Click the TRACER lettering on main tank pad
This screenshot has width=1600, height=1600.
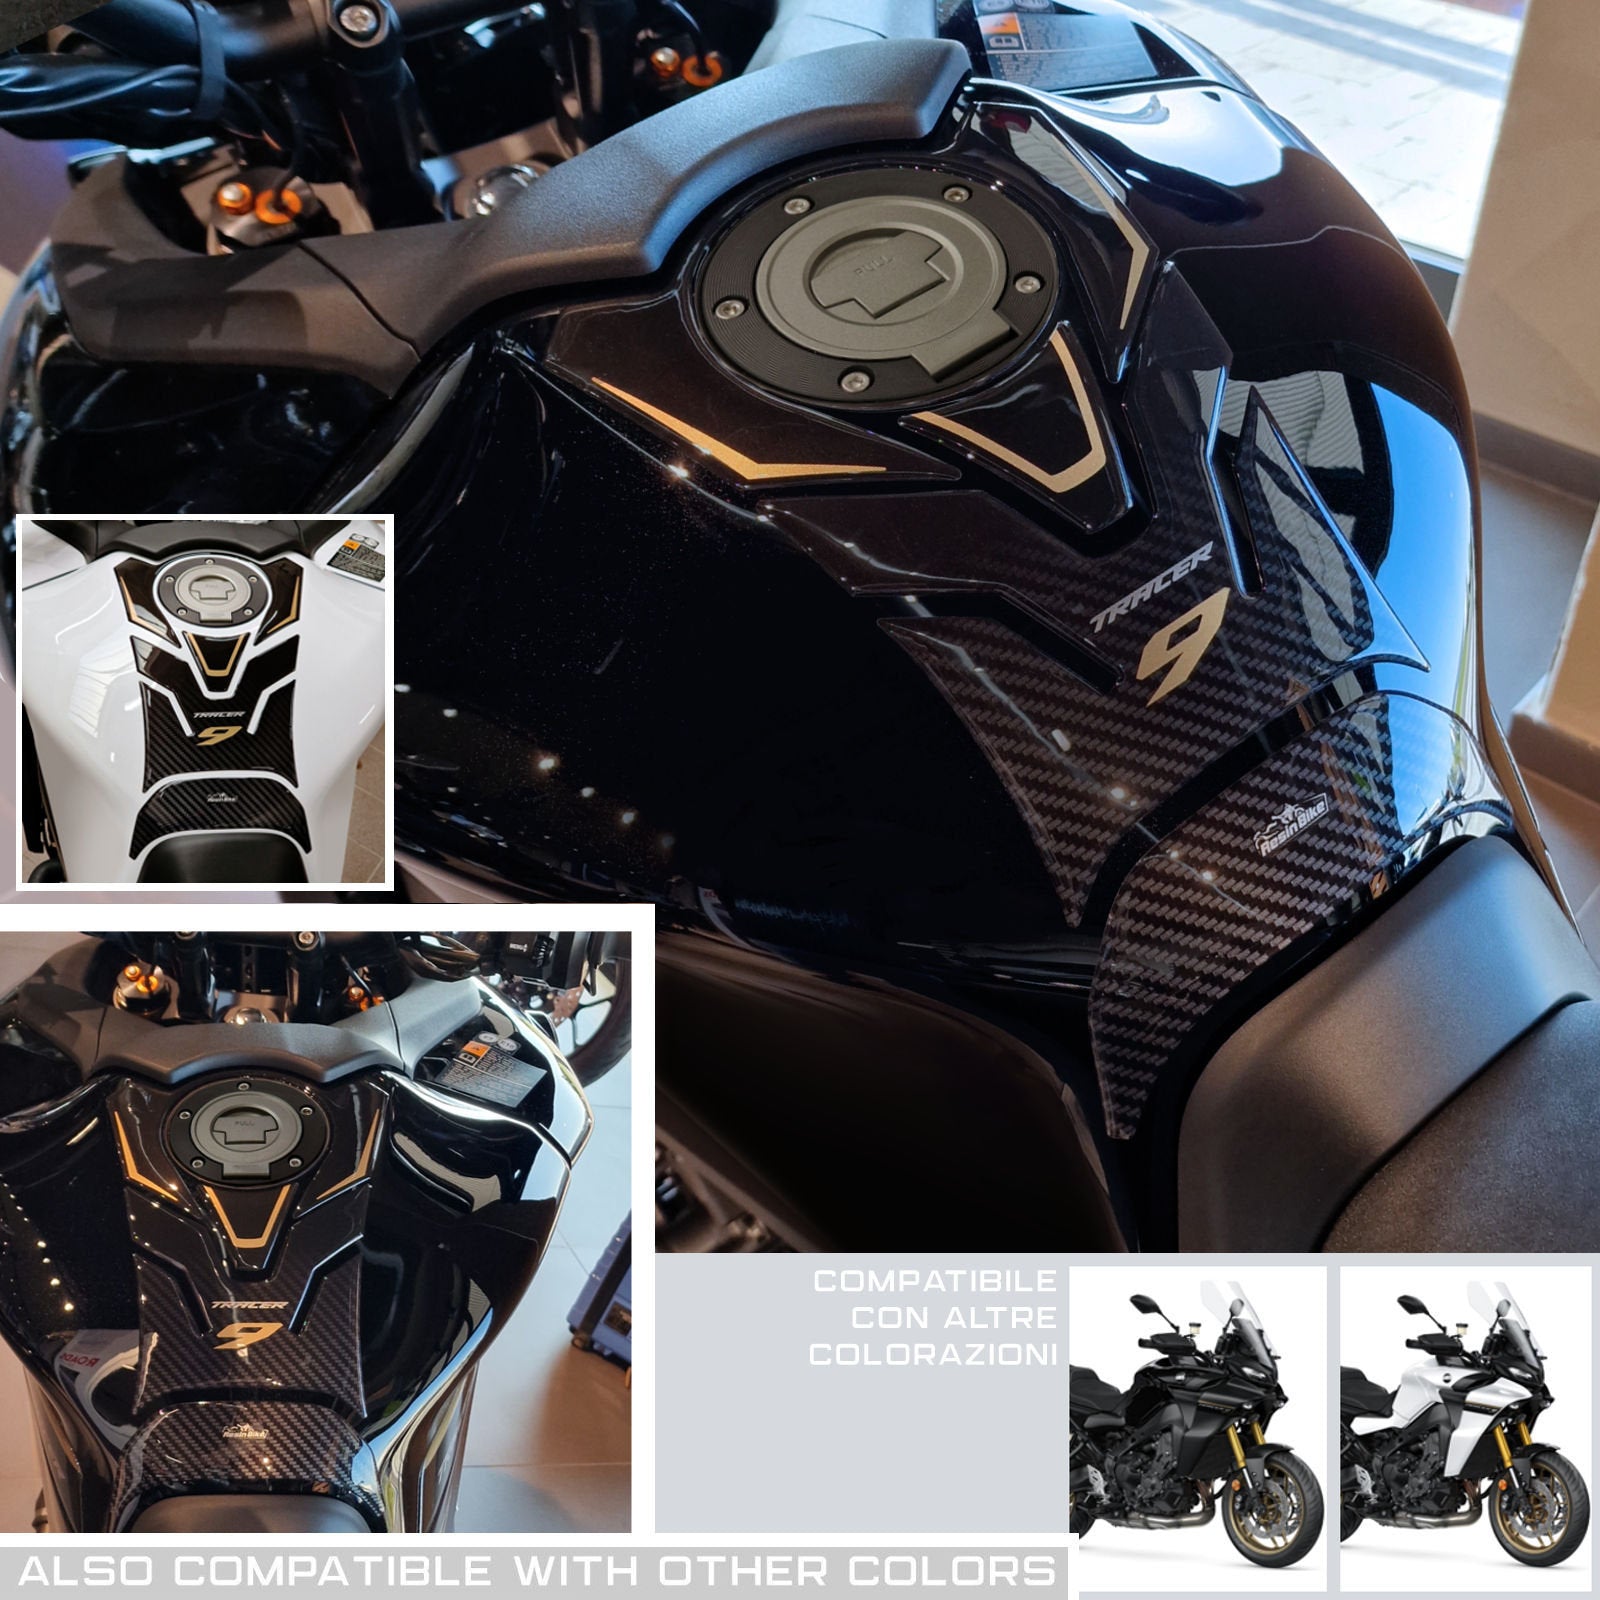point(1151,586)
